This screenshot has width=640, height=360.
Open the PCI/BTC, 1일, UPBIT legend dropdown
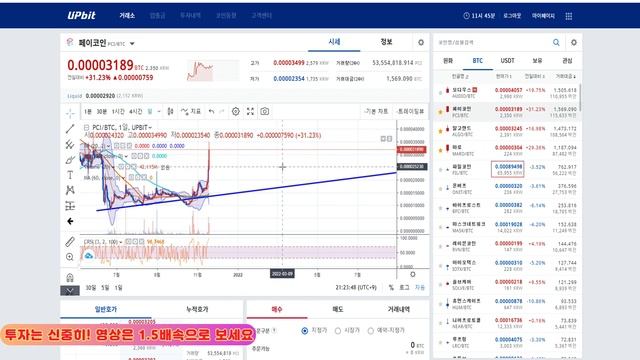[150, 128]
